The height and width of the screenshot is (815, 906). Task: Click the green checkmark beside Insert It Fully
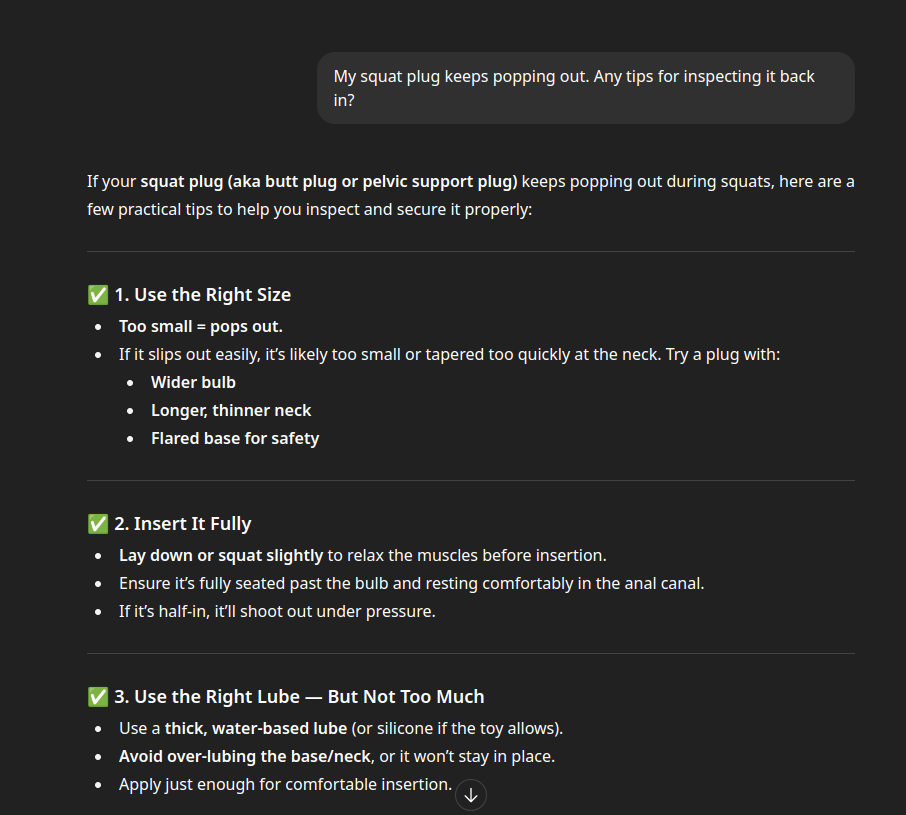(98, 524)
